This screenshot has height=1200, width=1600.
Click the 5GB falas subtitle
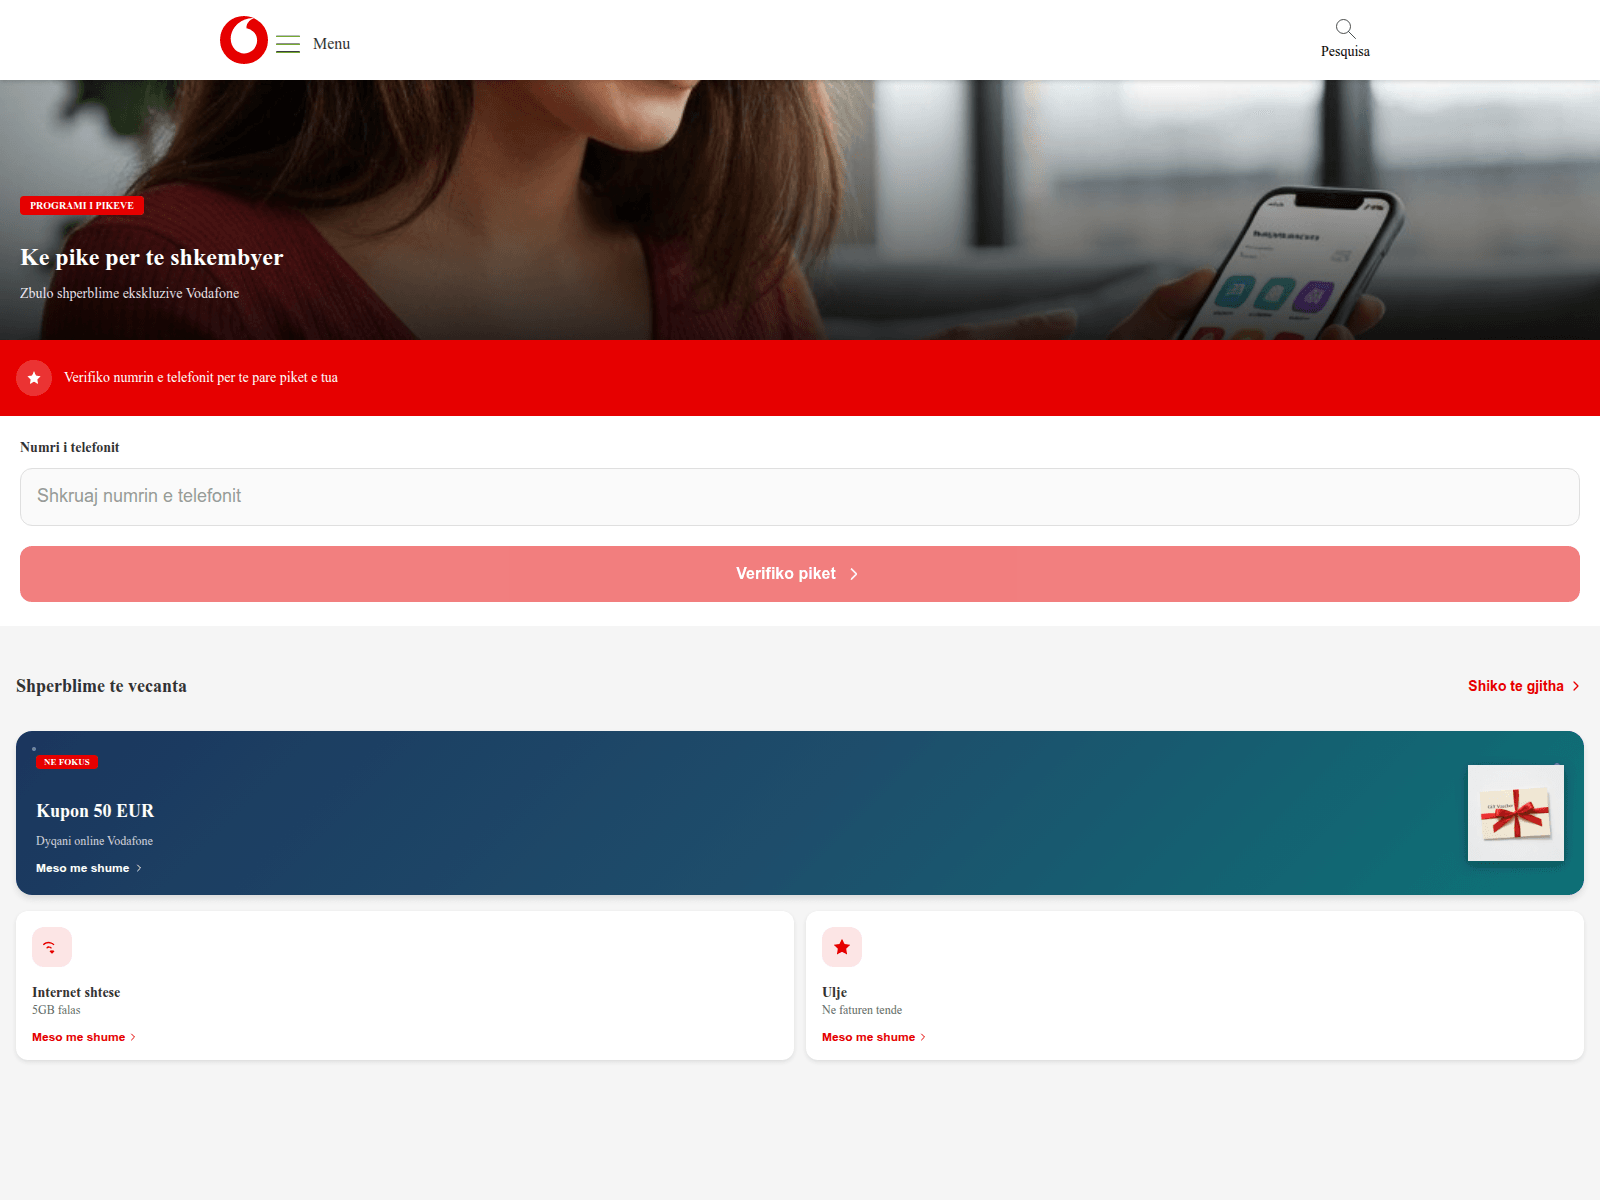click(x=56, y=1010)
